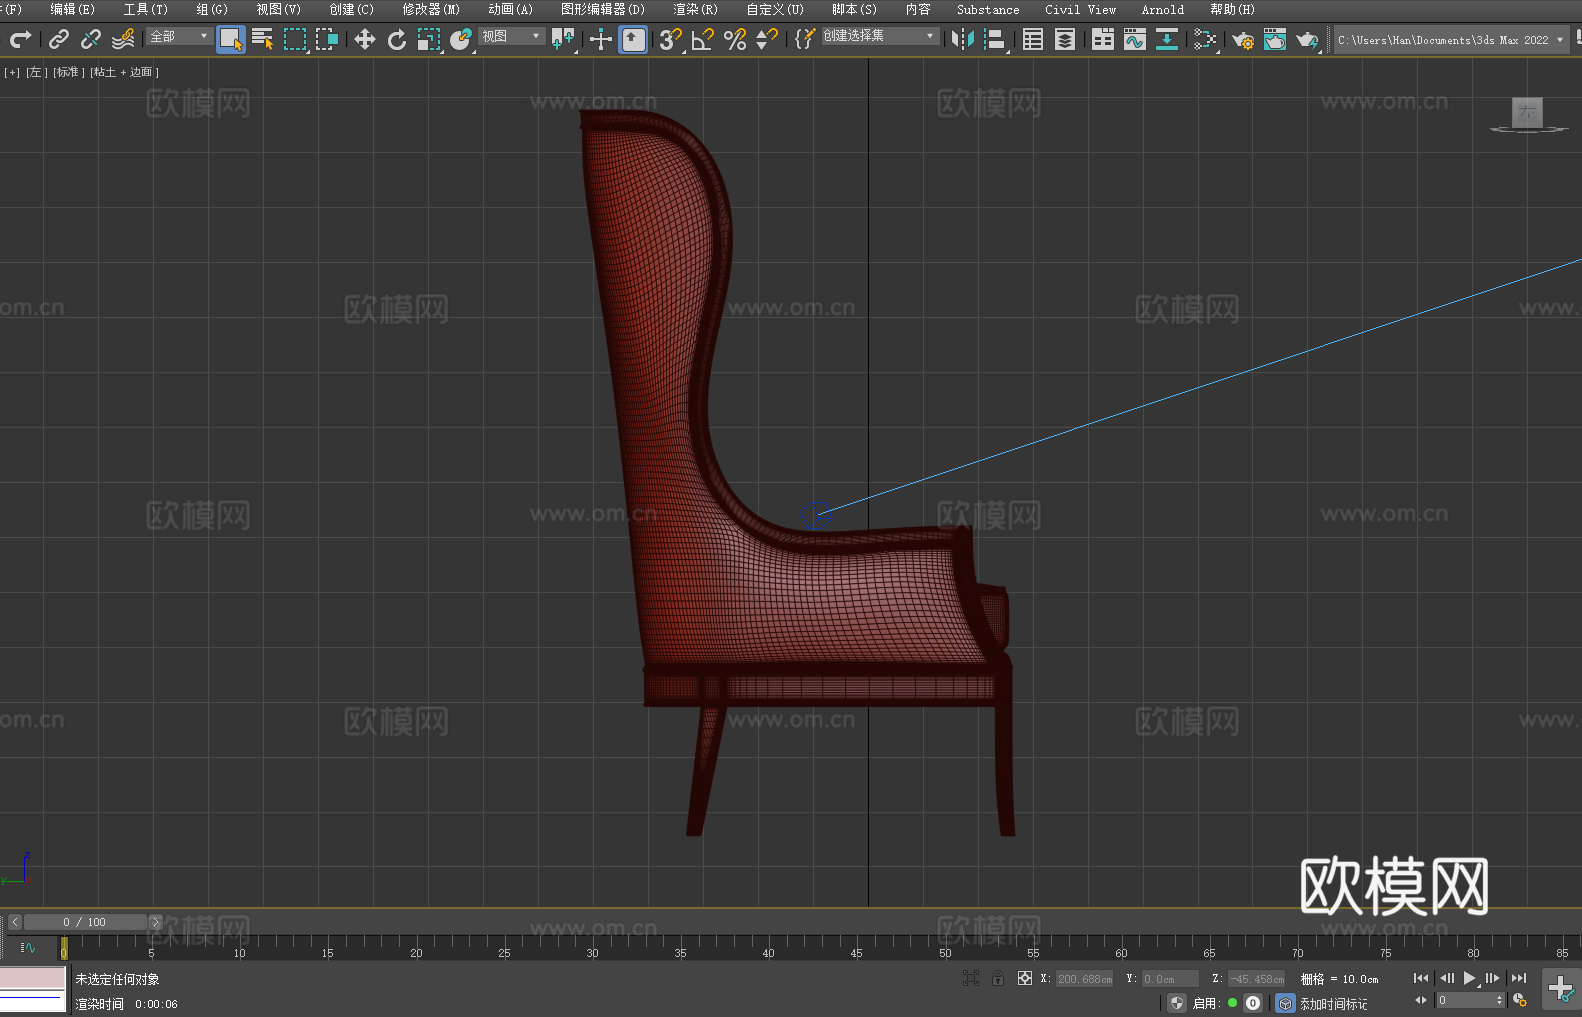Open the Schematic View icon
1582x1017 pixels.
point(1205,39)
